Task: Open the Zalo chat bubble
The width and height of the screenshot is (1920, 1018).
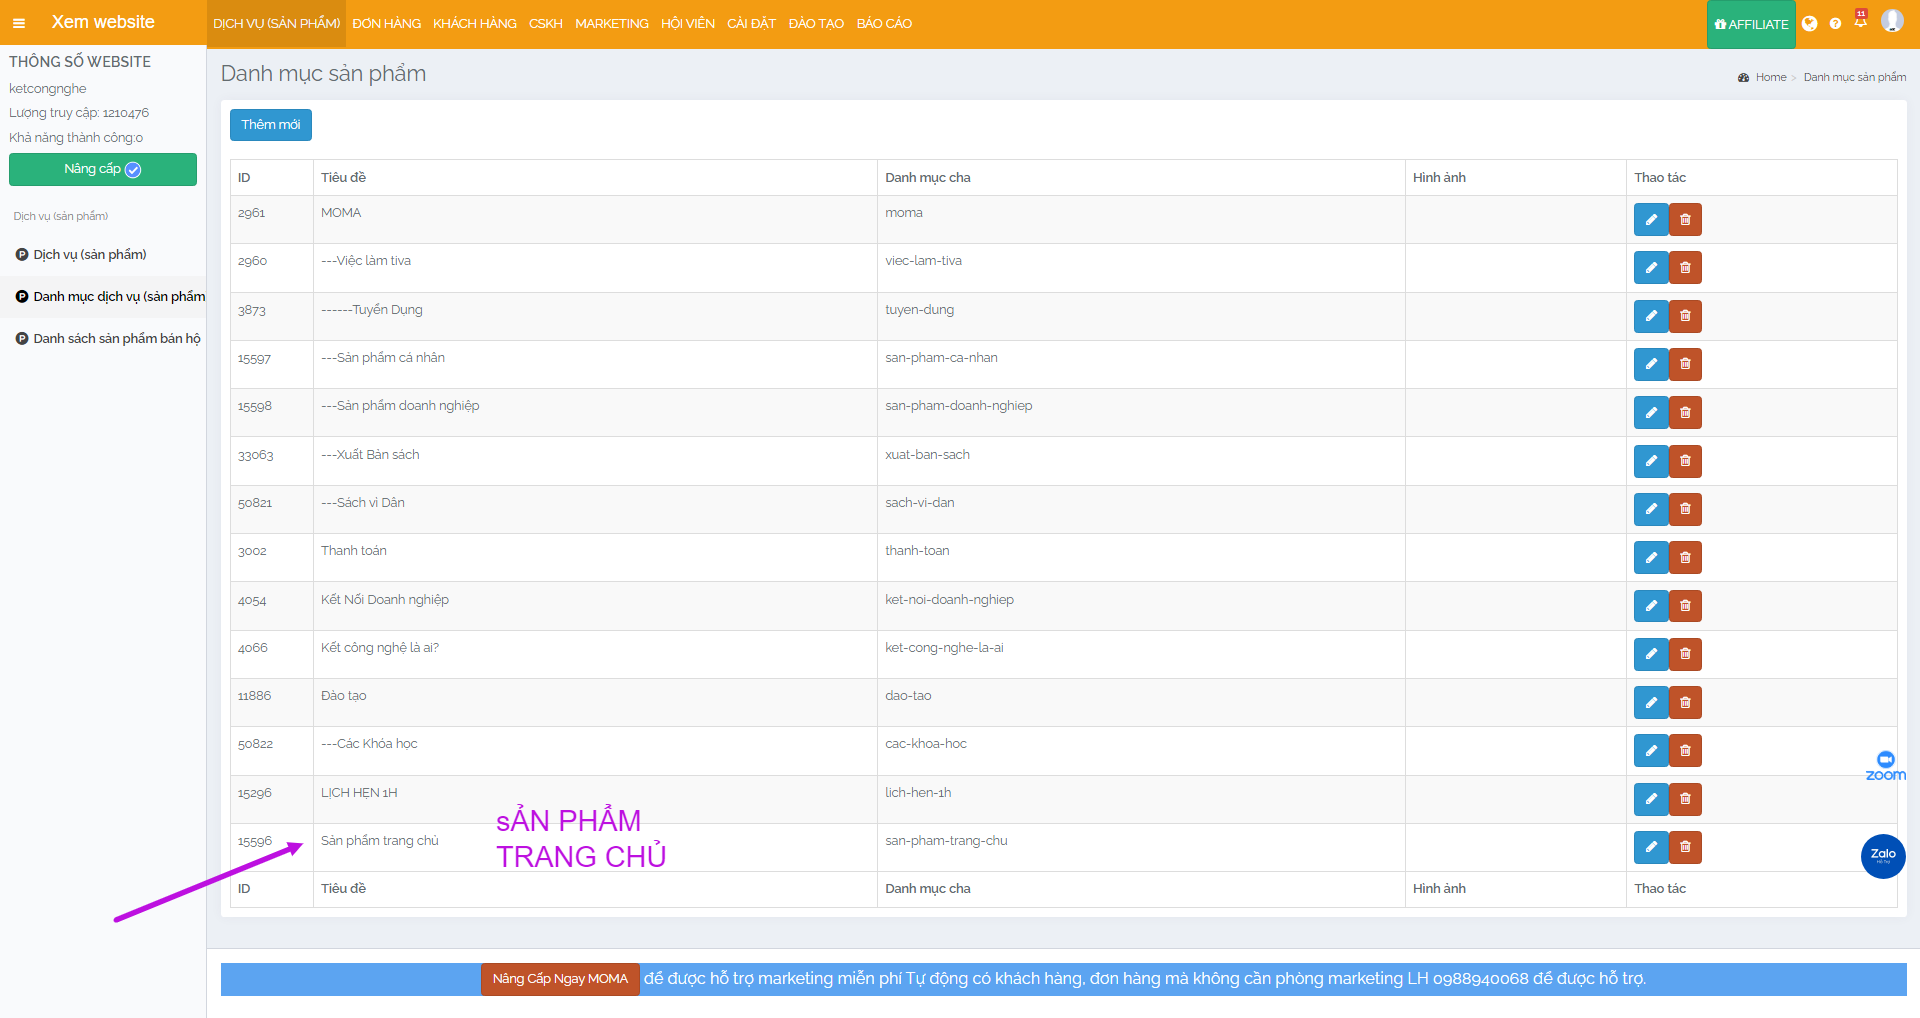Action: click(1882, 856)
